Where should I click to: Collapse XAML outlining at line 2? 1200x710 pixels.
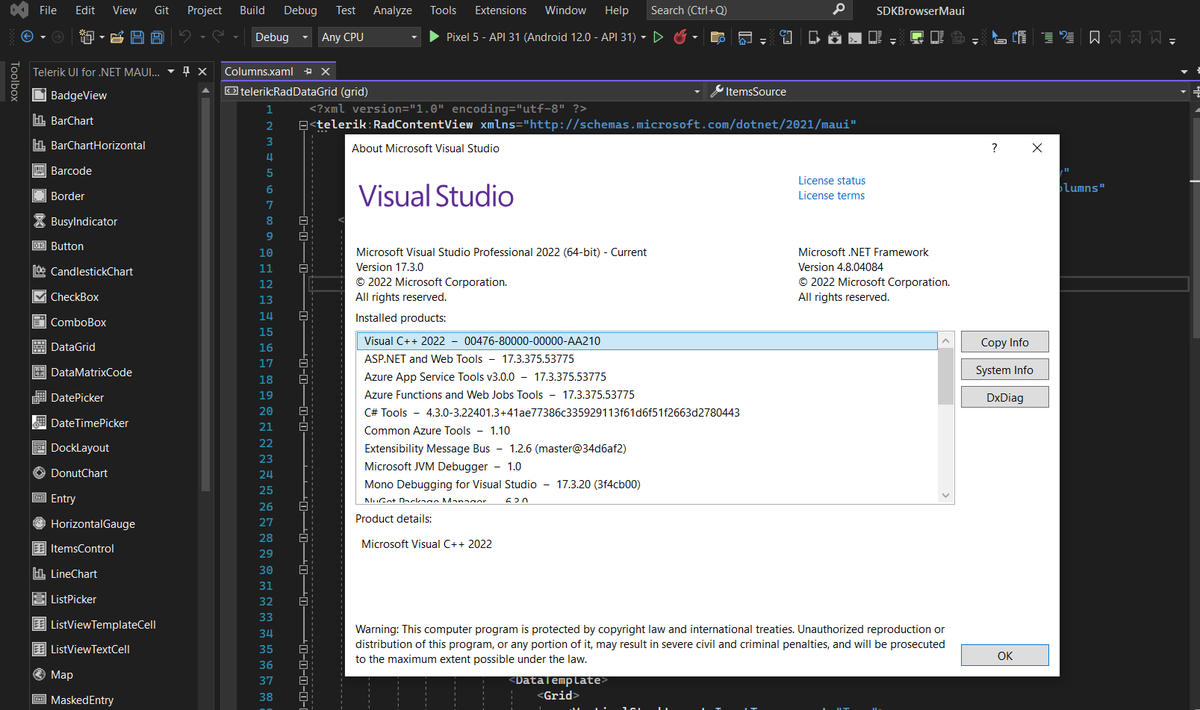click(x=303, y=125)
